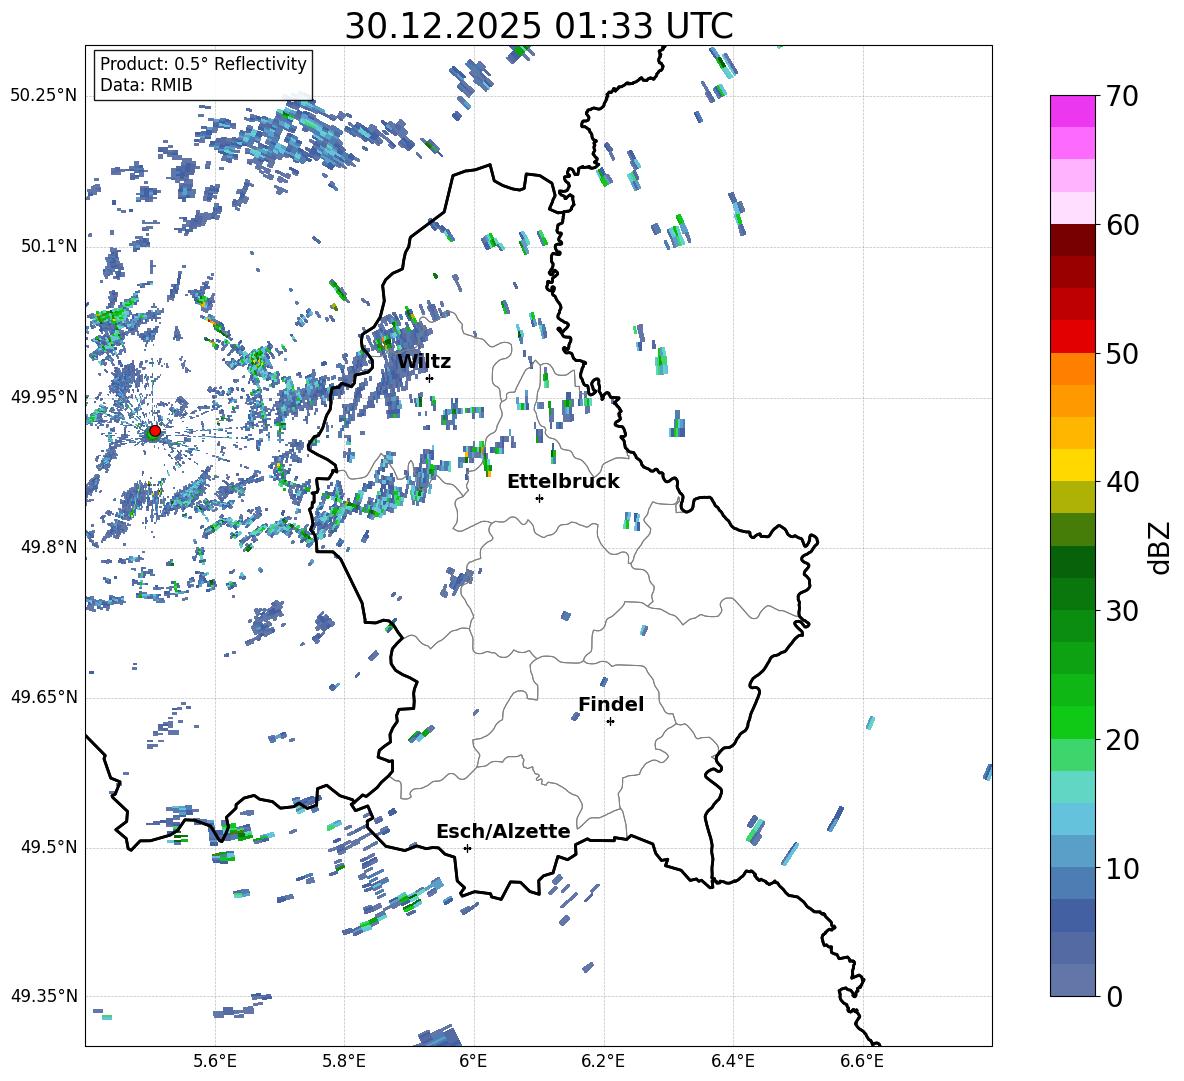
Task: Click the Ettelbruck city label
Action: (563, 482)
